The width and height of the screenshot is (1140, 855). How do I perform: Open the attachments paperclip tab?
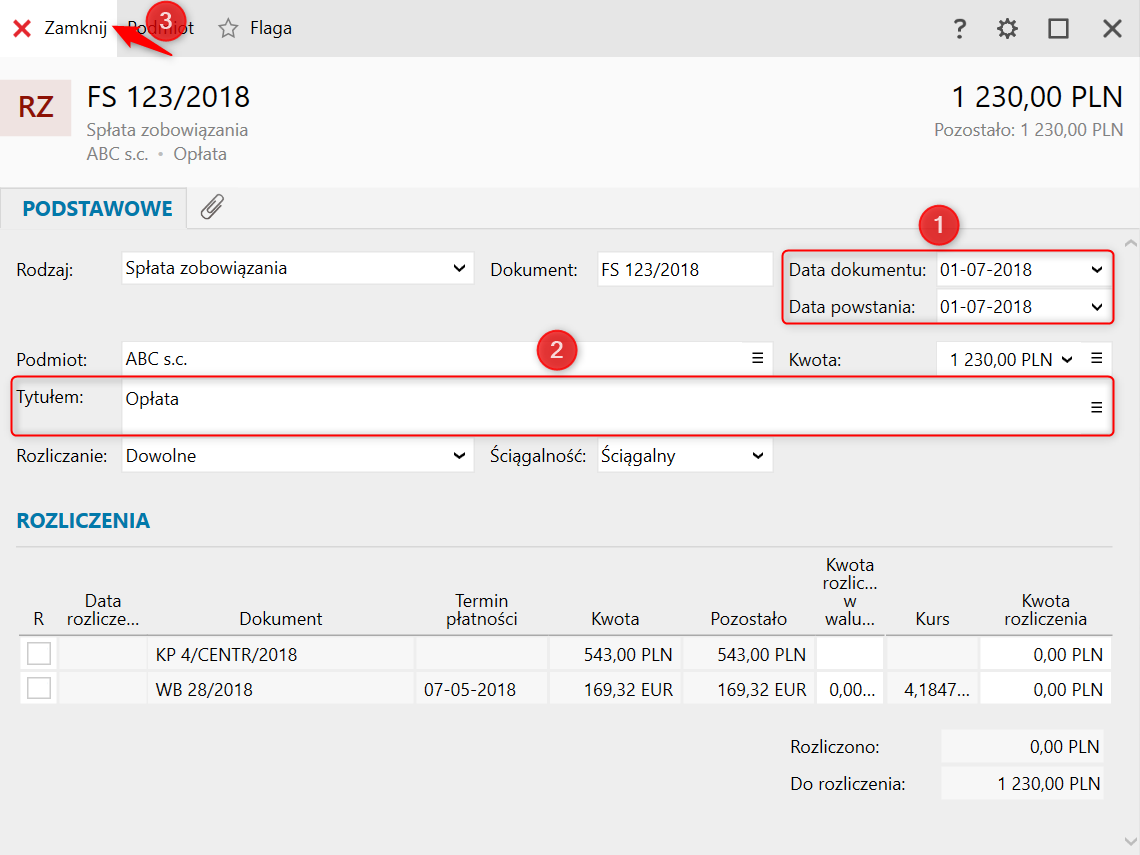212,208
